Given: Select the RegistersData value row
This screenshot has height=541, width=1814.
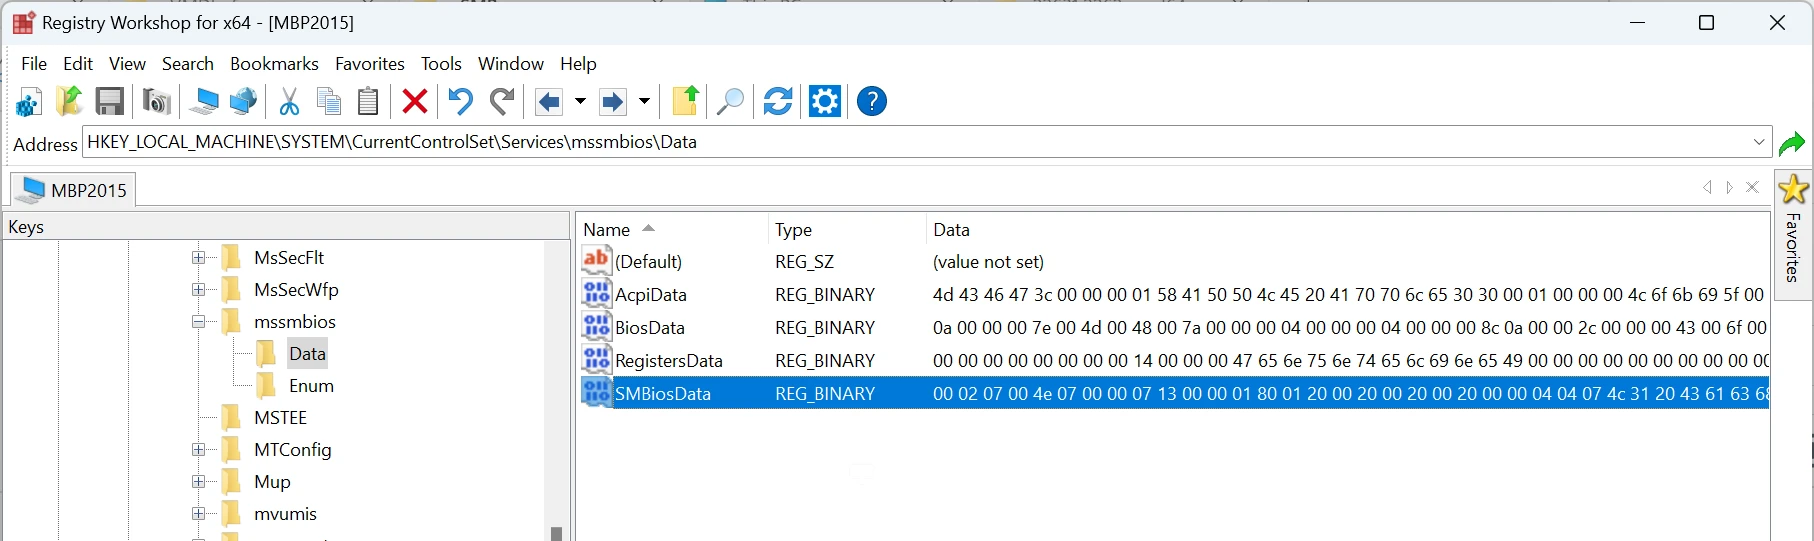Looking at the screenshot, I should 1174,360.
